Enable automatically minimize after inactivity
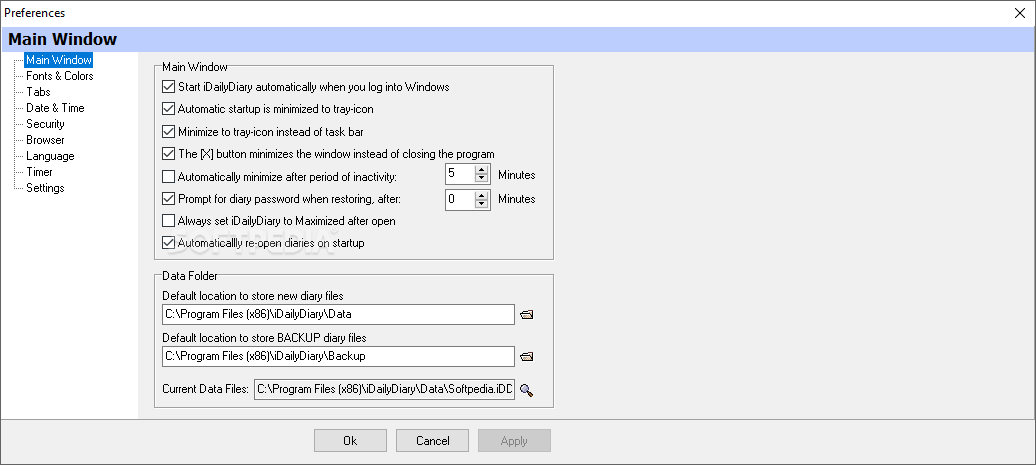 point(168,176)
